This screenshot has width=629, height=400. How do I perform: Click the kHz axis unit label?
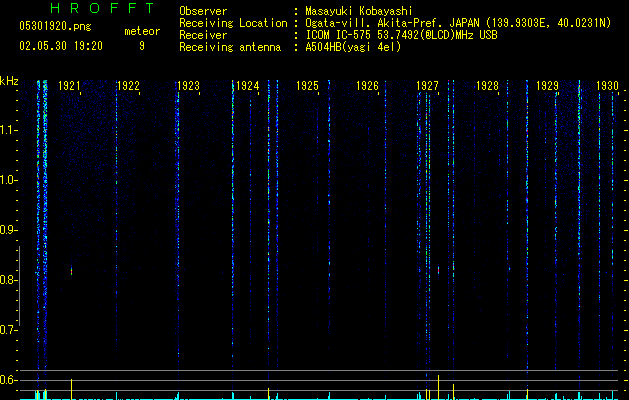[x=9, y=81]
